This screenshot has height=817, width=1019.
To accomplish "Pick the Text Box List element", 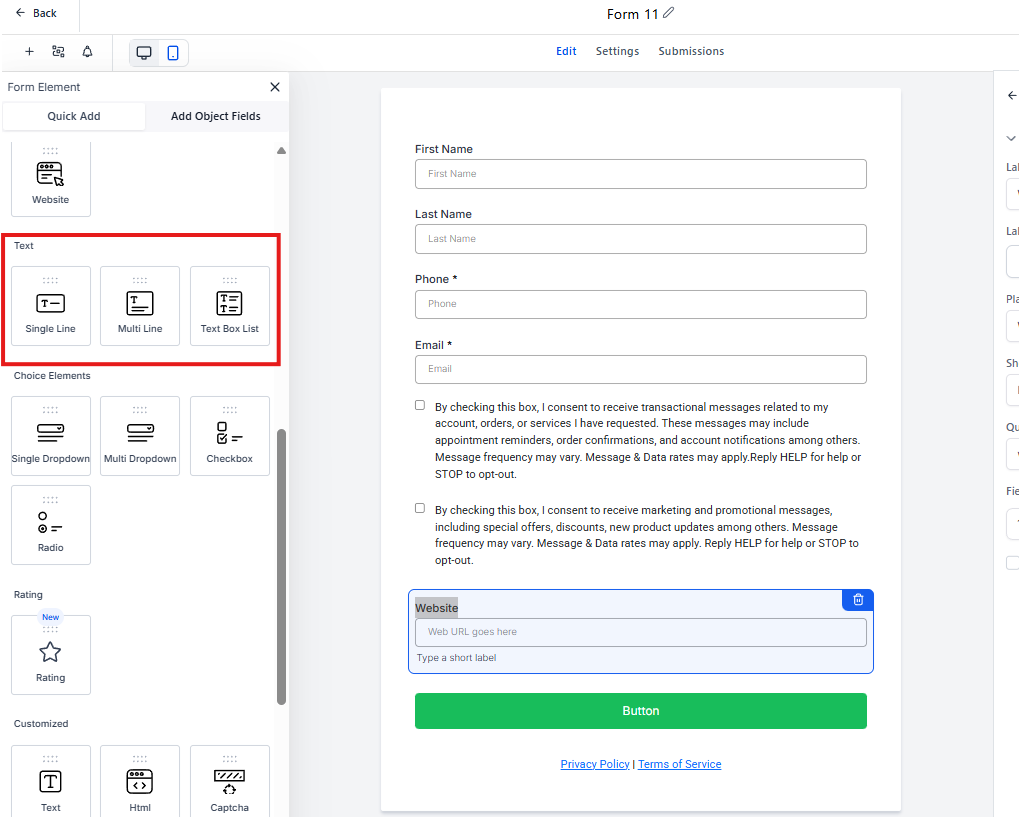I will click(x=229, y=306).
